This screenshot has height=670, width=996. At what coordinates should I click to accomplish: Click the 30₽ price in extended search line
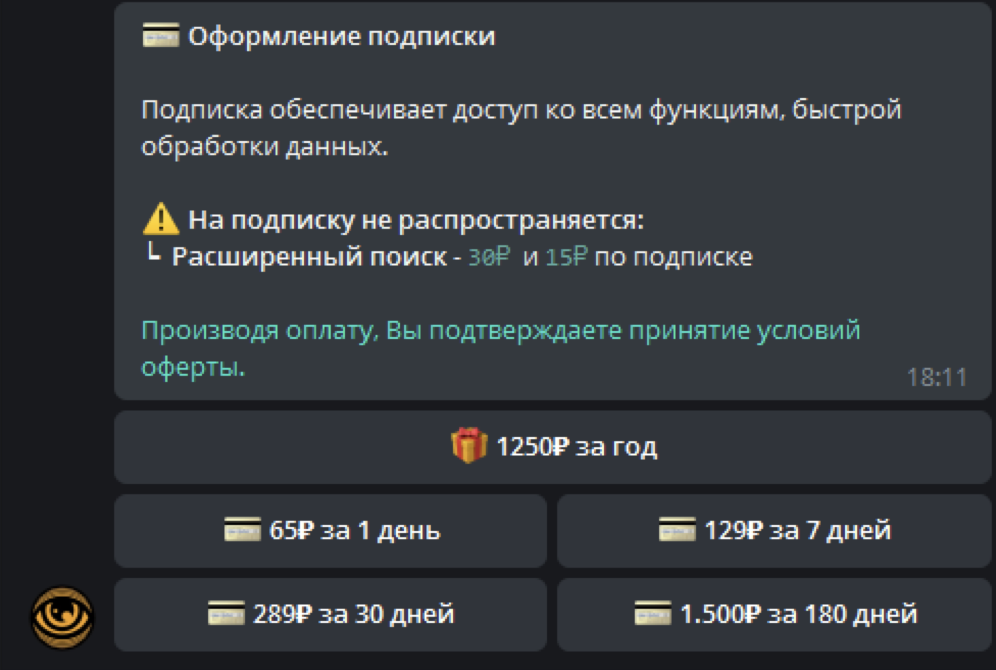point(489,257)
